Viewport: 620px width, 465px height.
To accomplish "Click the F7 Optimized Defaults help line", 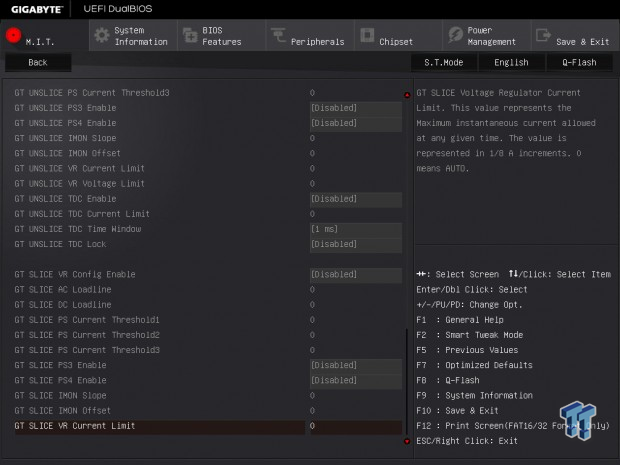I will (x=474, y=365).
